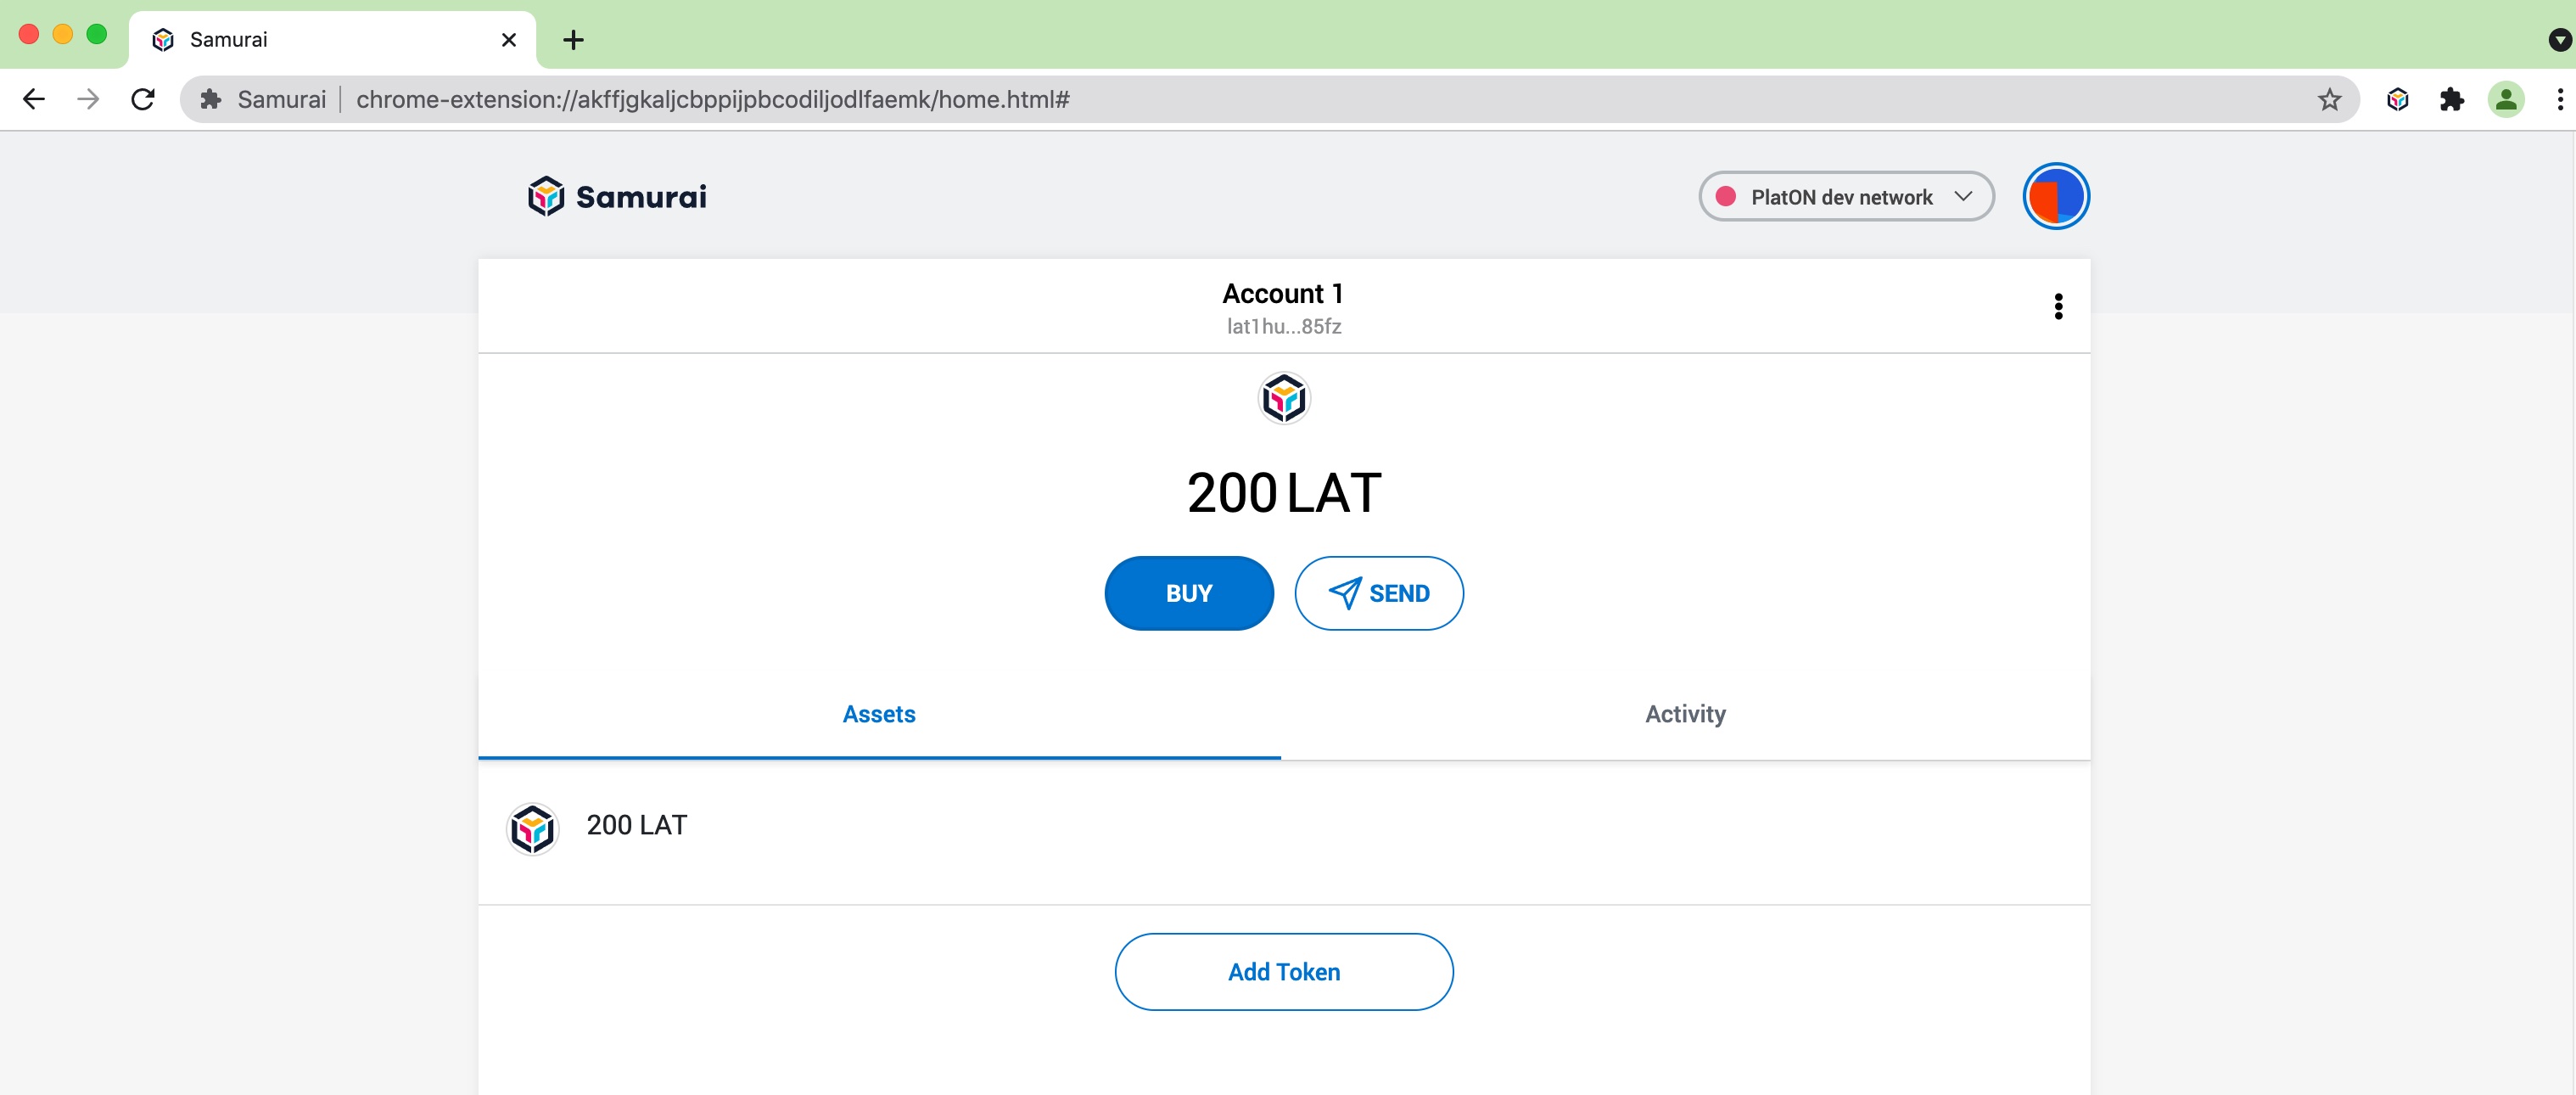Open the Account 1 three-dot options menu

click(x=2058, y=306)
